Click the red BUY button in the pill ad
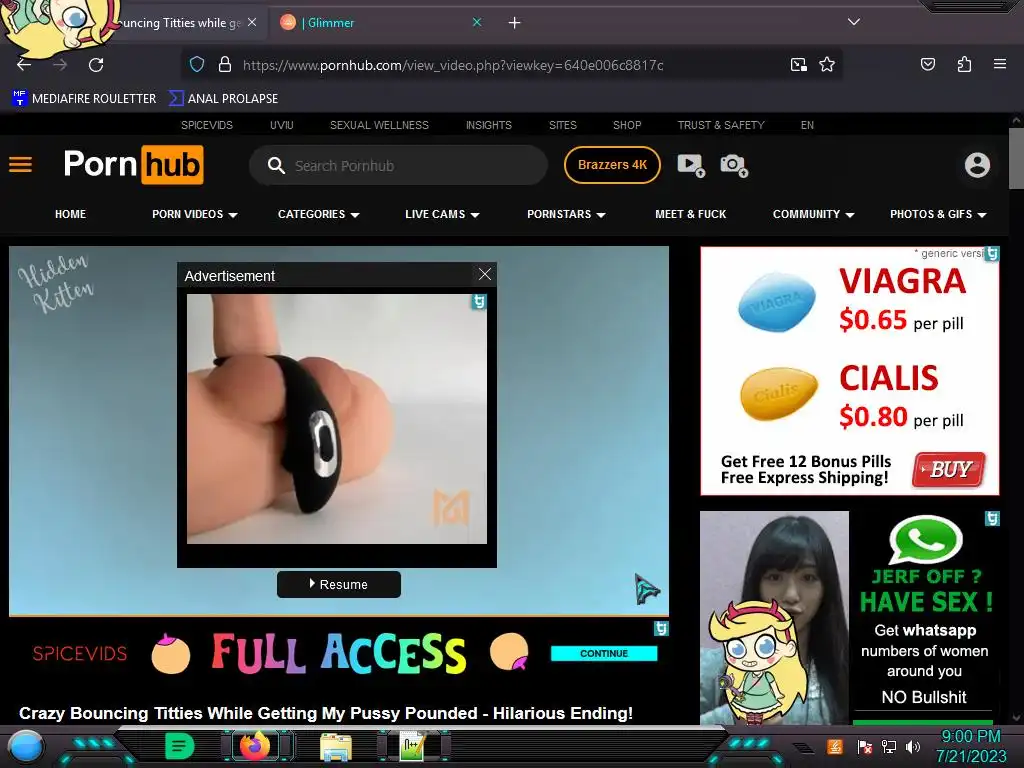The height and width of the screenshot is (768, 1024). pos(949,470)
